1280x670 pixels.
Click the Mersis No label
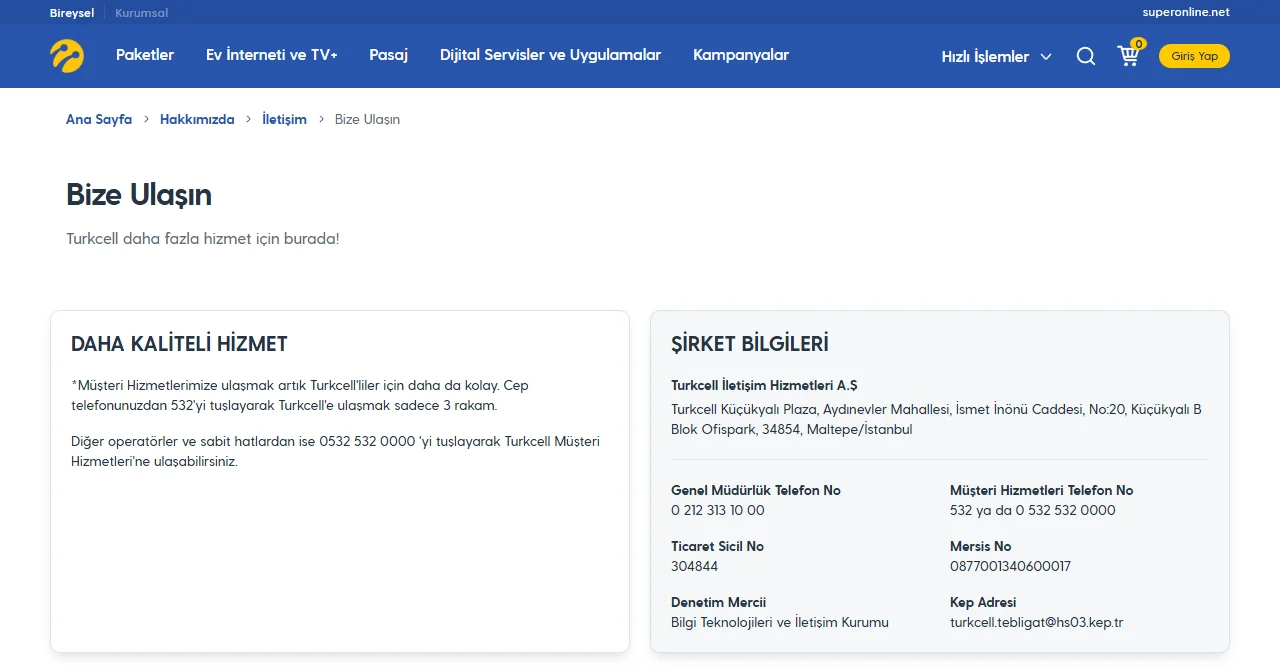click(x=981, y=546)
